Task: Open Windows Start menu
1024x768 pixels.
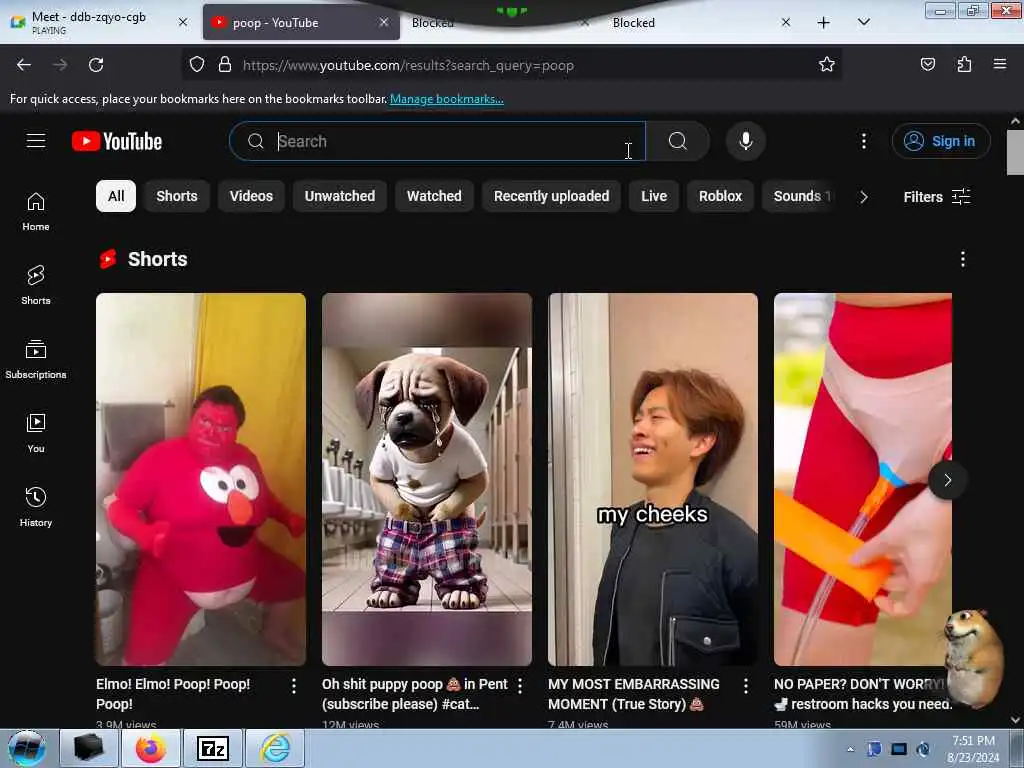Action: point(27,748)
